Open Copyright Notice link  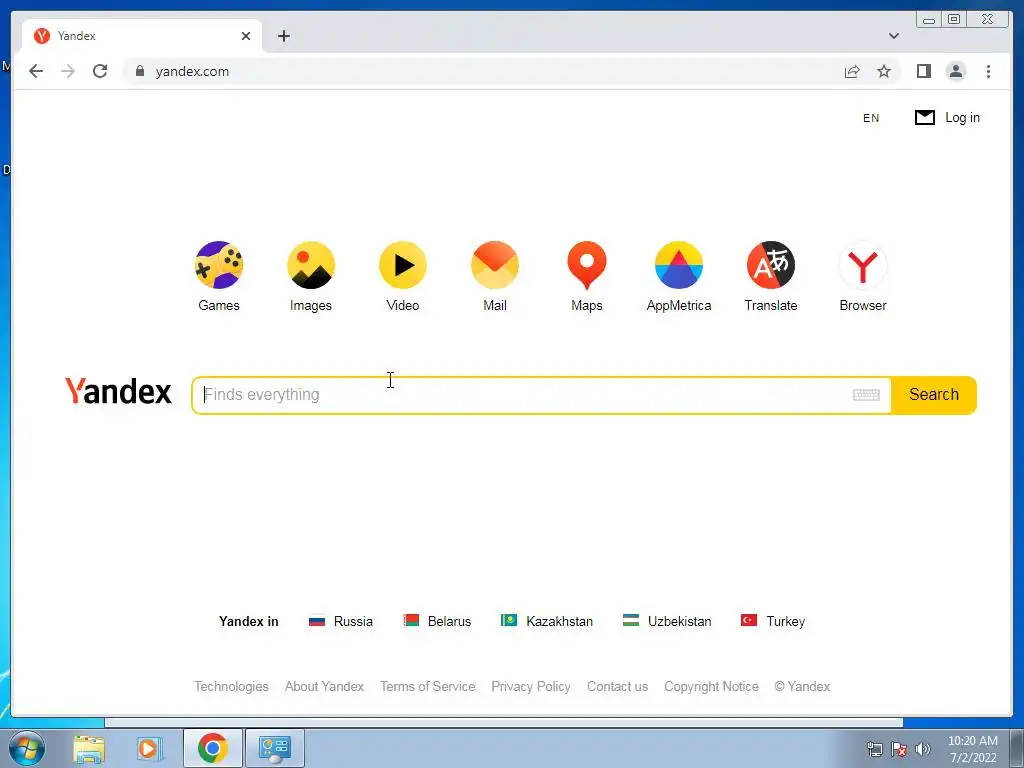pyautogui.click(x=712, y=686)
